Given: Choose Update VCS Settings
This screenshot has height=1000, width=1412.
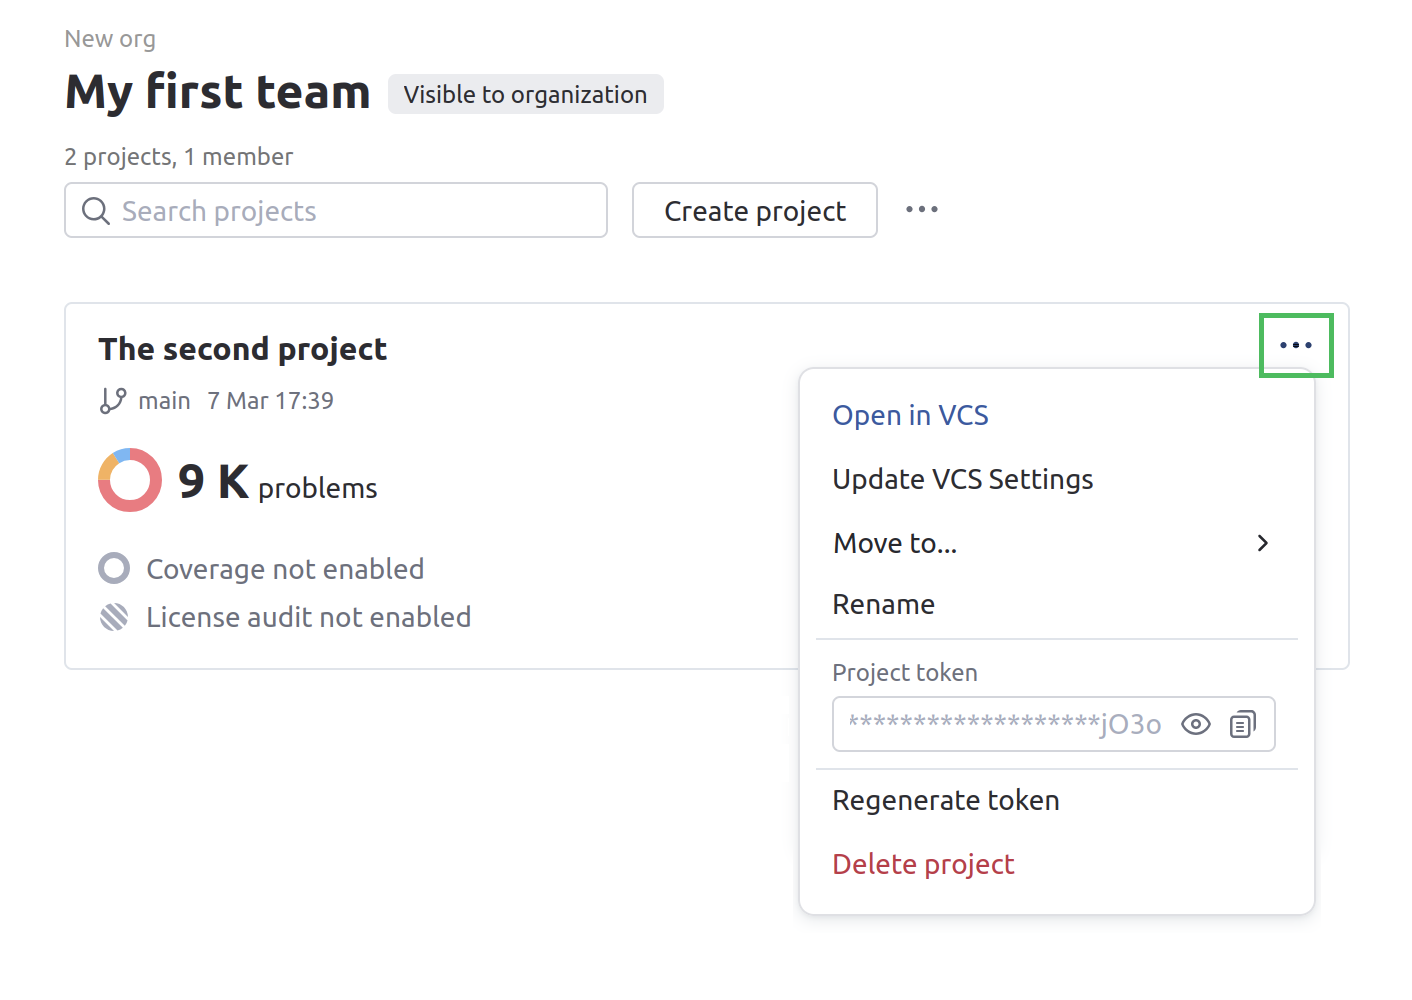Looking at the screenshot, I should pyautogui.click(x=962, y=479).
